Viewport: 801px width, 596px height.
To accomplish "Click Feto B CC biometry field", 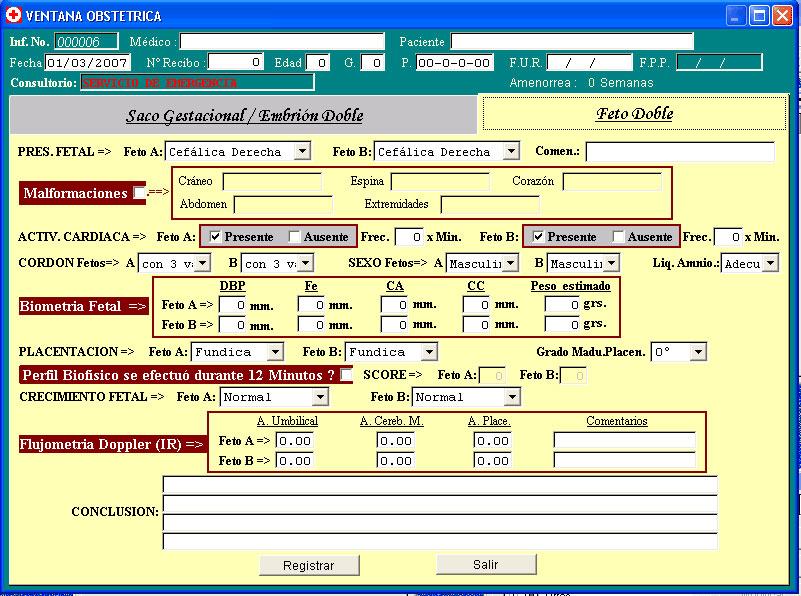I will 476,325.
